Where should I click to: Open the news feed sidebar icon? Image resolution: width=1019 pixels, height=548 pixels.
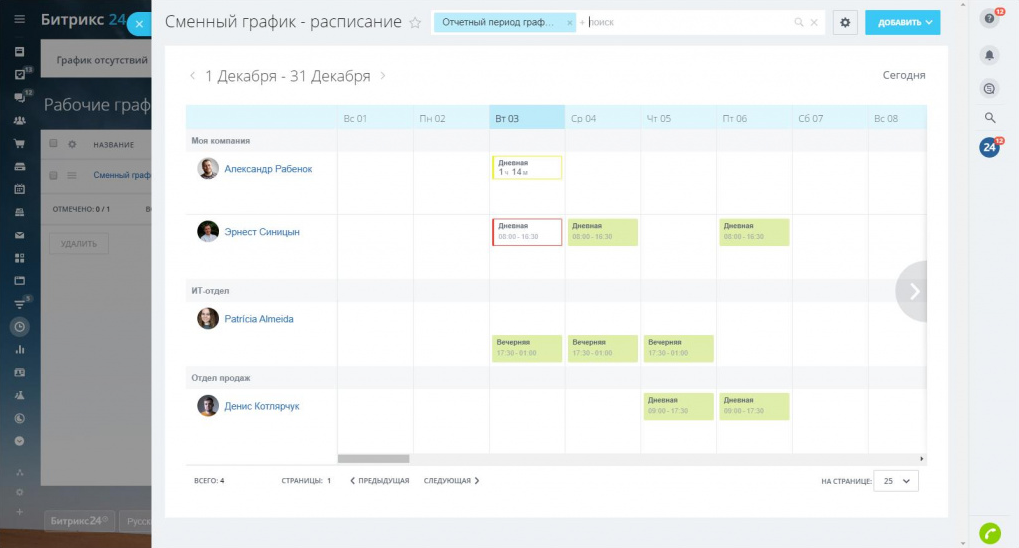click(19, 51)
